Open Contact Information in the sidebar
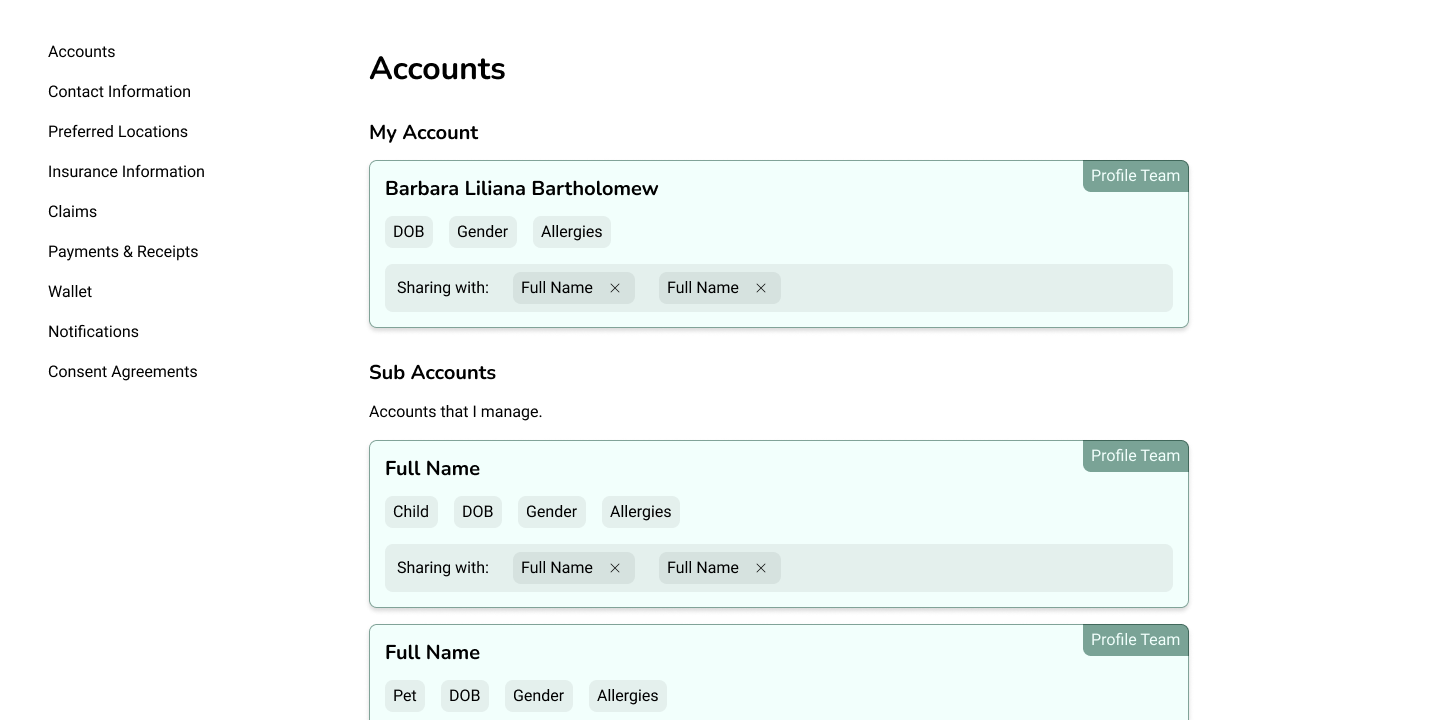The height and width of the screenshot is (720, 1440). coord(119,92)
